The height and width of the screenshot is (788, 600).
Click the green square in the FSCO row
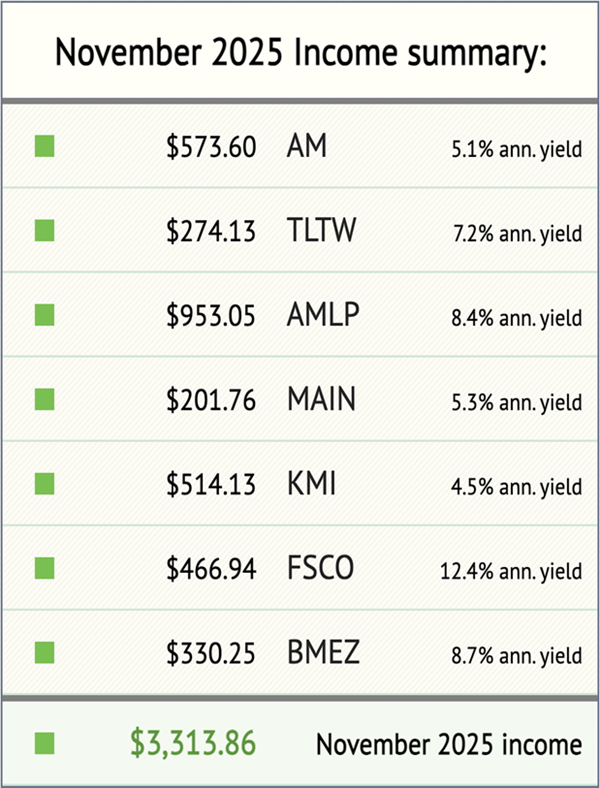click(x=44, y=569)
